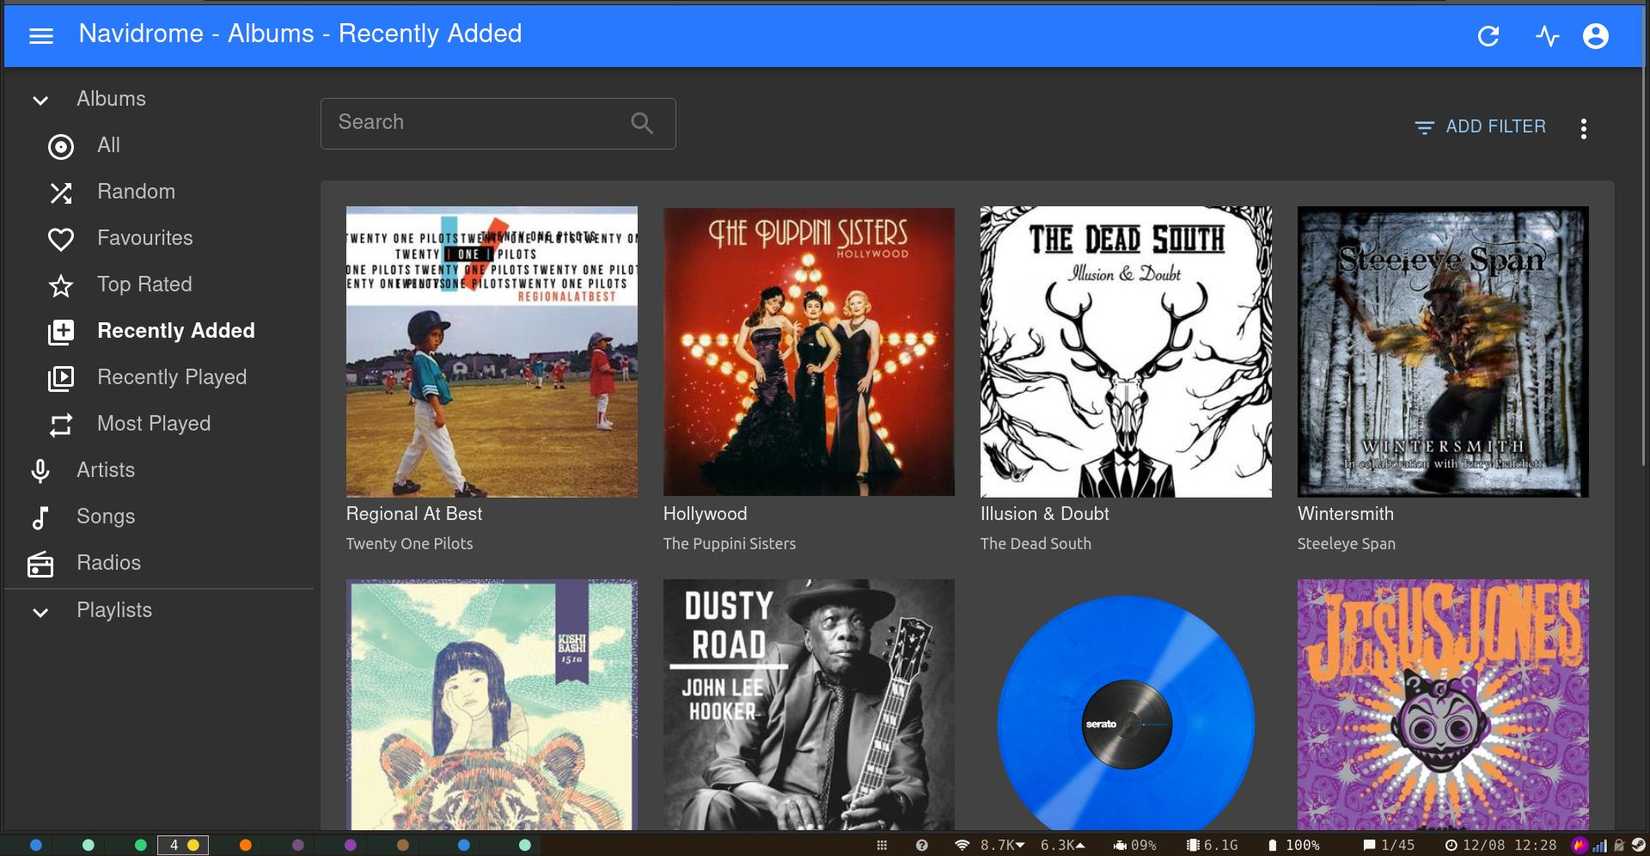
Task: Click the Radios icon
Action: click(40, 564)
